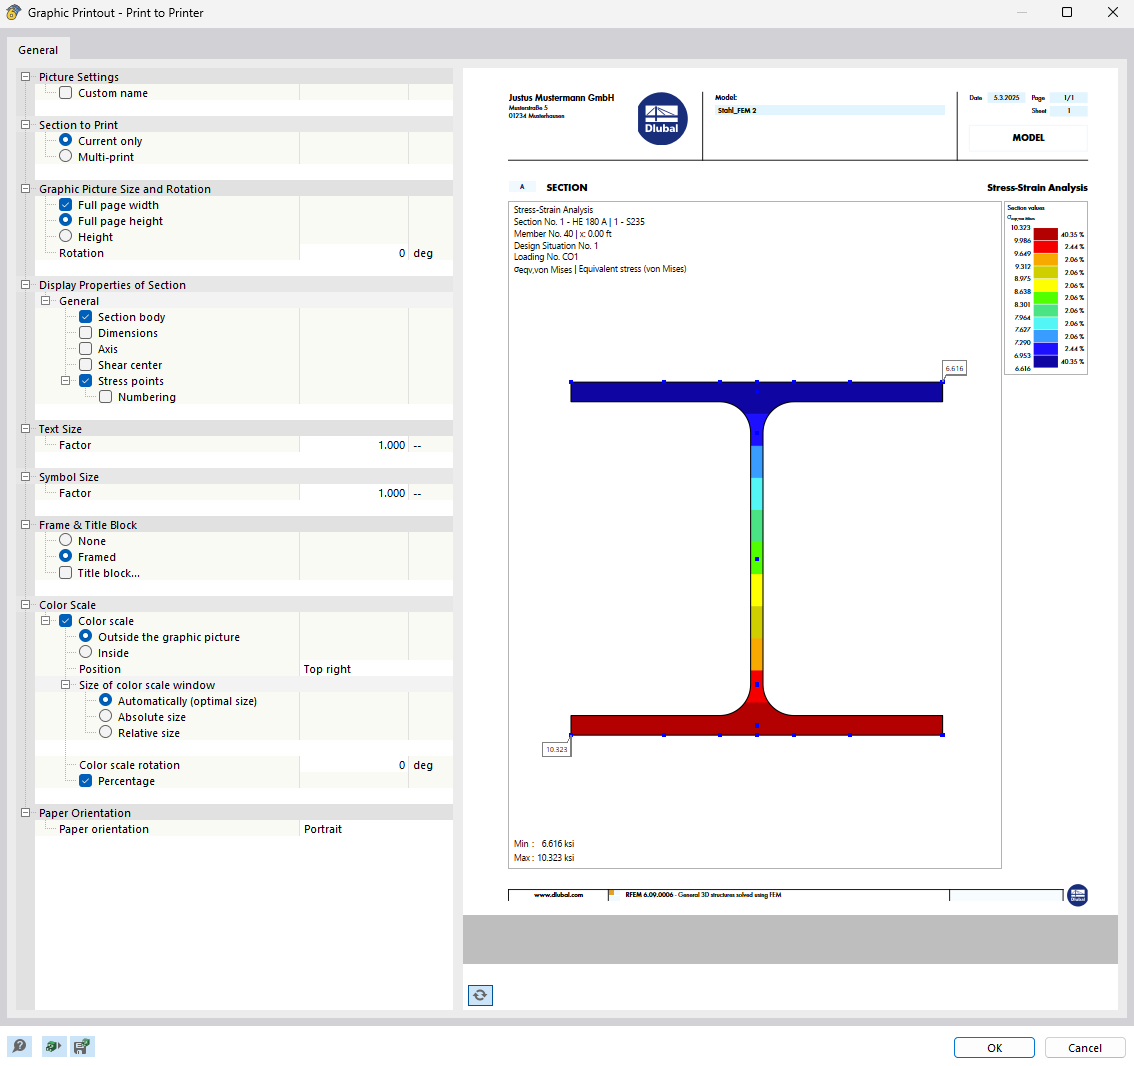Viewport: 1134px width, 1066px height.
Task: Click the save-settings icon at bottom left
Action: pyautogui.click(x=82, y=1046)
